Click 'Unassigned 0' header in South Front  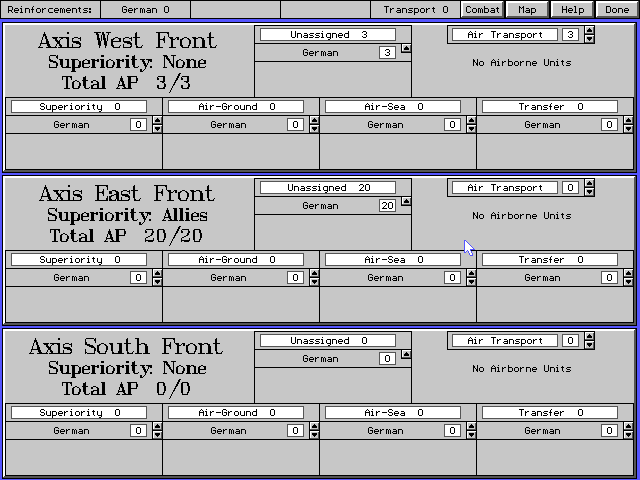pyautogui.click(x=328, y=341)
